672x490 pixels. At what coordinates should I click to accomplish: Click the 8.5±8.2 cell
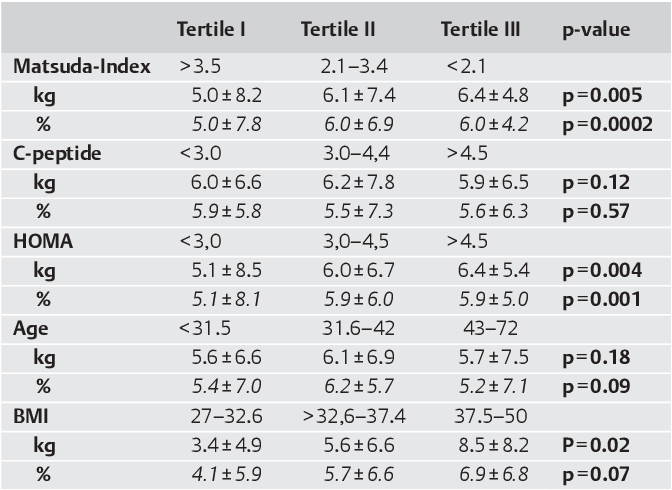click(493, 445)
